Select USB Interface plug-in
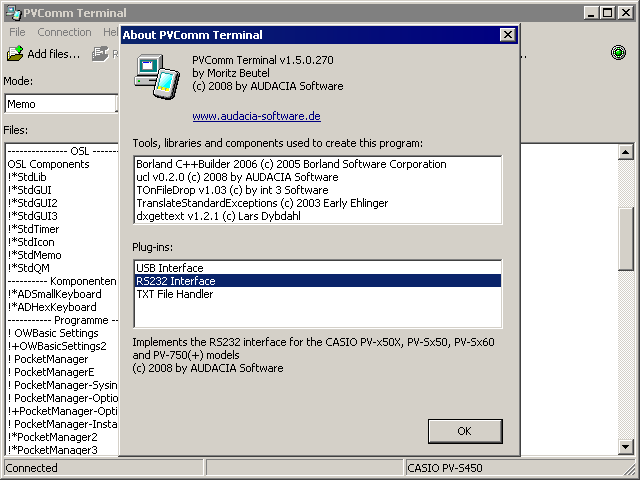Image resolution: width=640 pixels, height=480 pixels. tap(318, 268)
